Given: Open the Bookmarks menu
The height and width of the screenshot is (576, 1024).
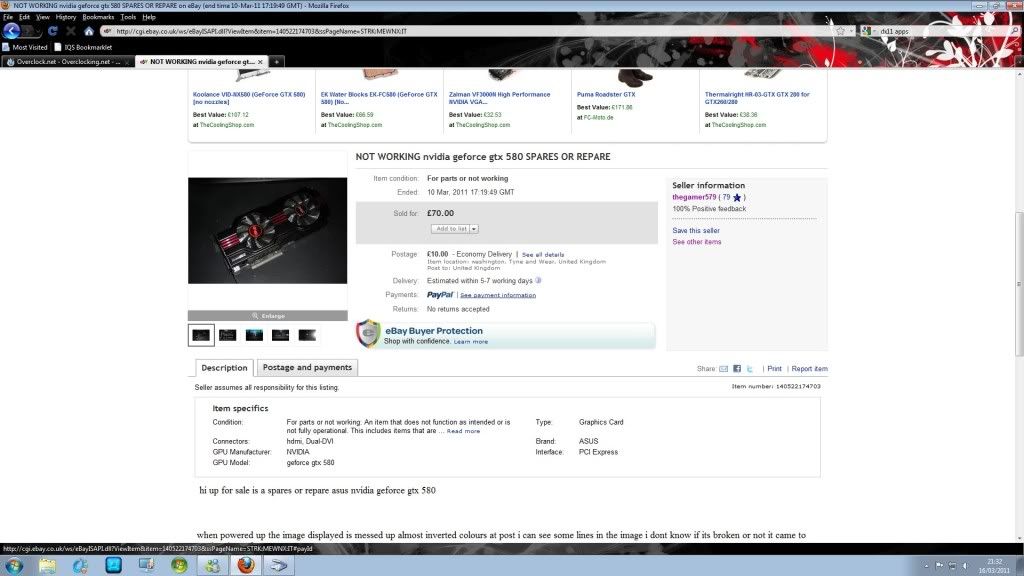Looking at the screenshot, I should tap(98, 17).
